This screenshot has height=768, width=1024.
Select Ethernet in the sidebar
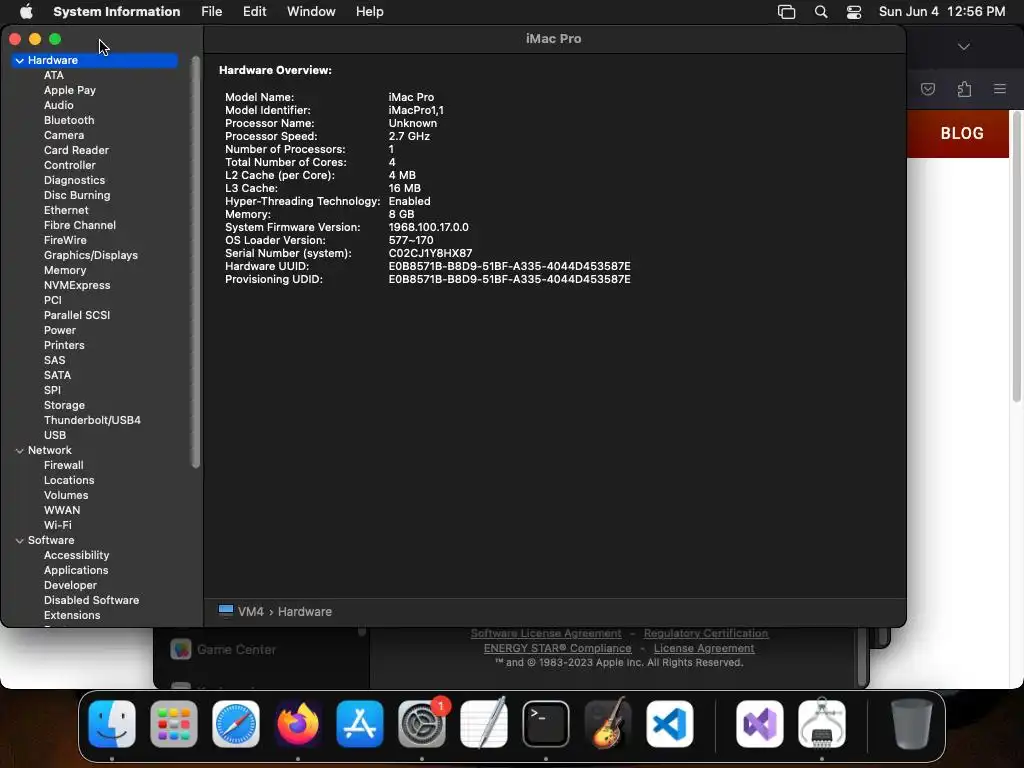(66, 210)
